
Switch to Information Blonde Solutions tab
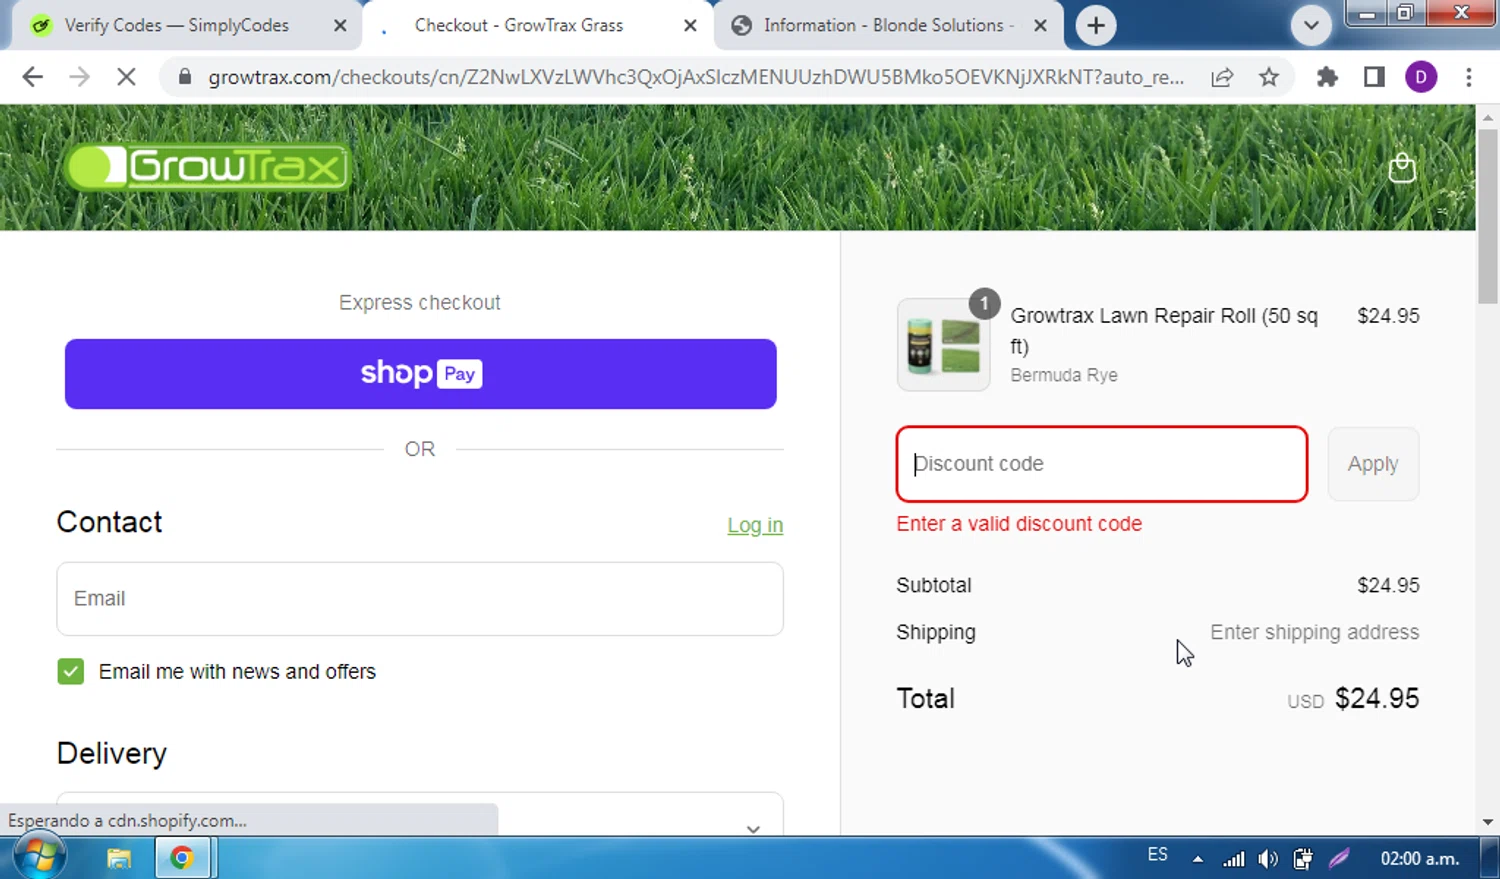tap(889, 25)
